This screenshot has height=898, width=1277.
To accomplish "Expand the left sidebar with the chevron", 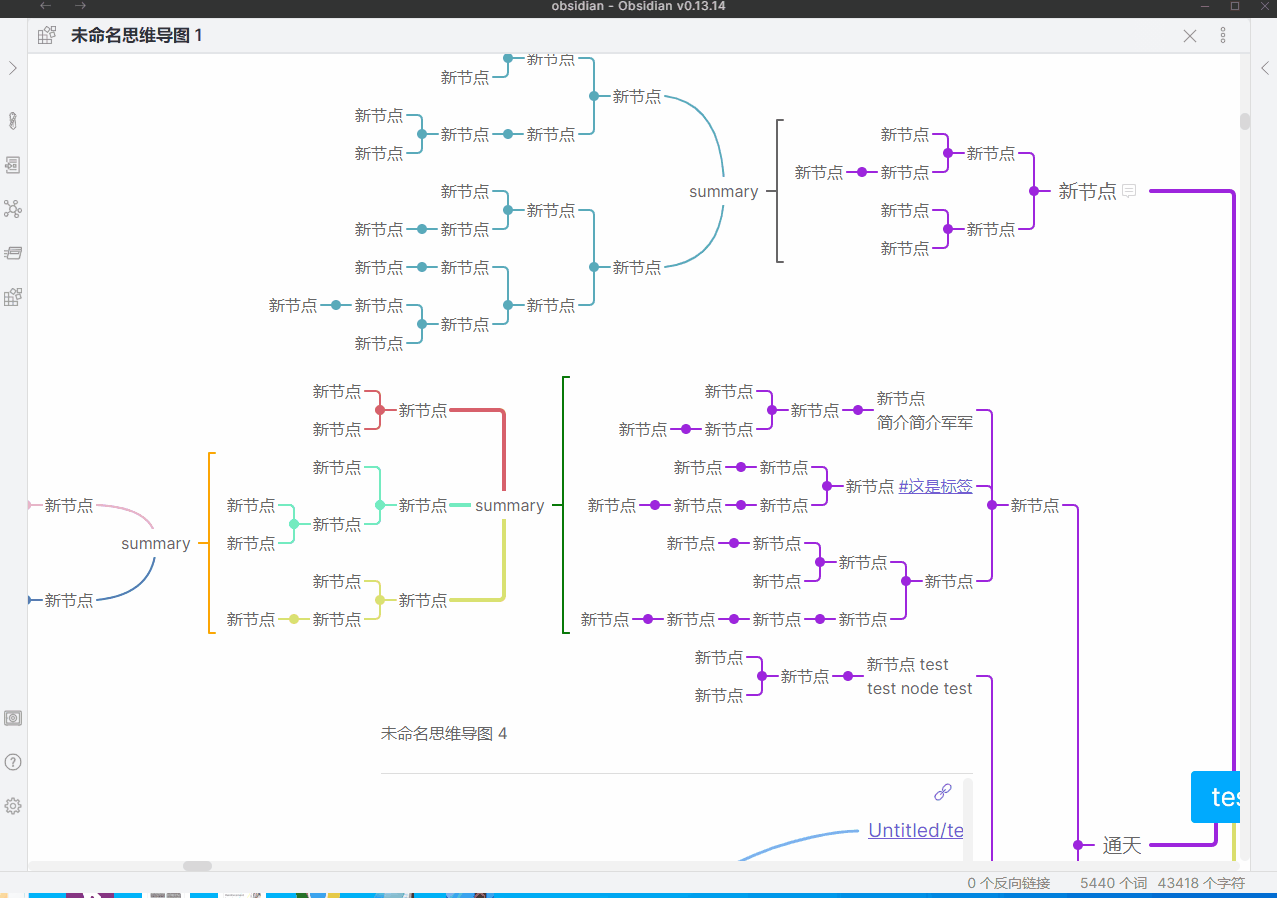I will point(13,69).
